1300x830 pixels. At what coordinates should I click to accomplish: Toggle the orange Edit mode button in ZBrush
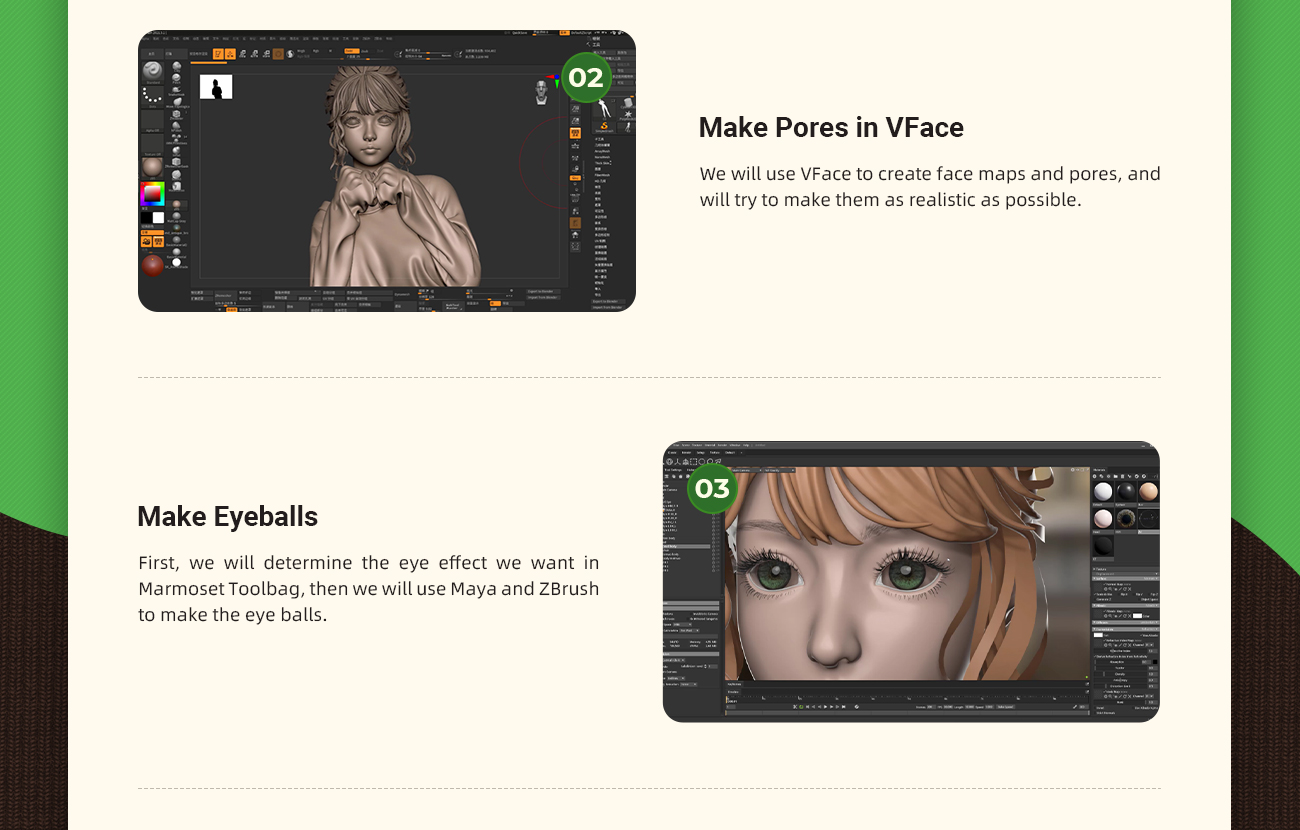pos(217,53)
